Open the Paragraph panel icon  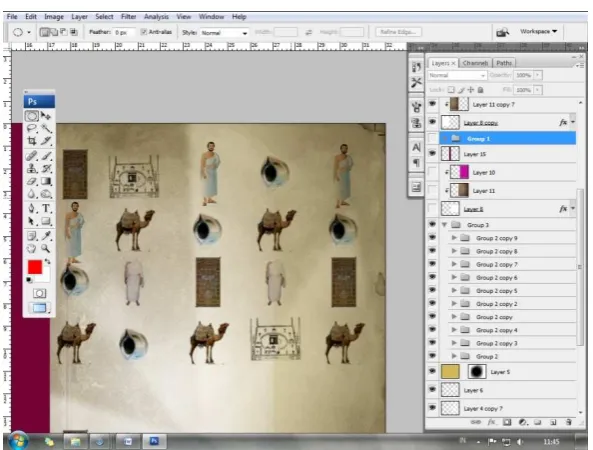tap(416, 163)
